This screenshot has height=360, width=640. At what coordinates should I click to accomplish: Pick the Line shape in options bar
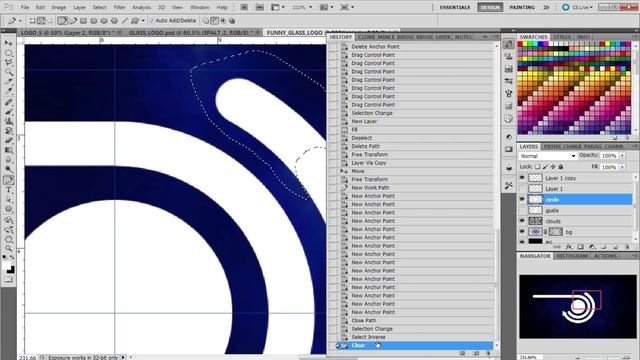(x=125, y=20)
